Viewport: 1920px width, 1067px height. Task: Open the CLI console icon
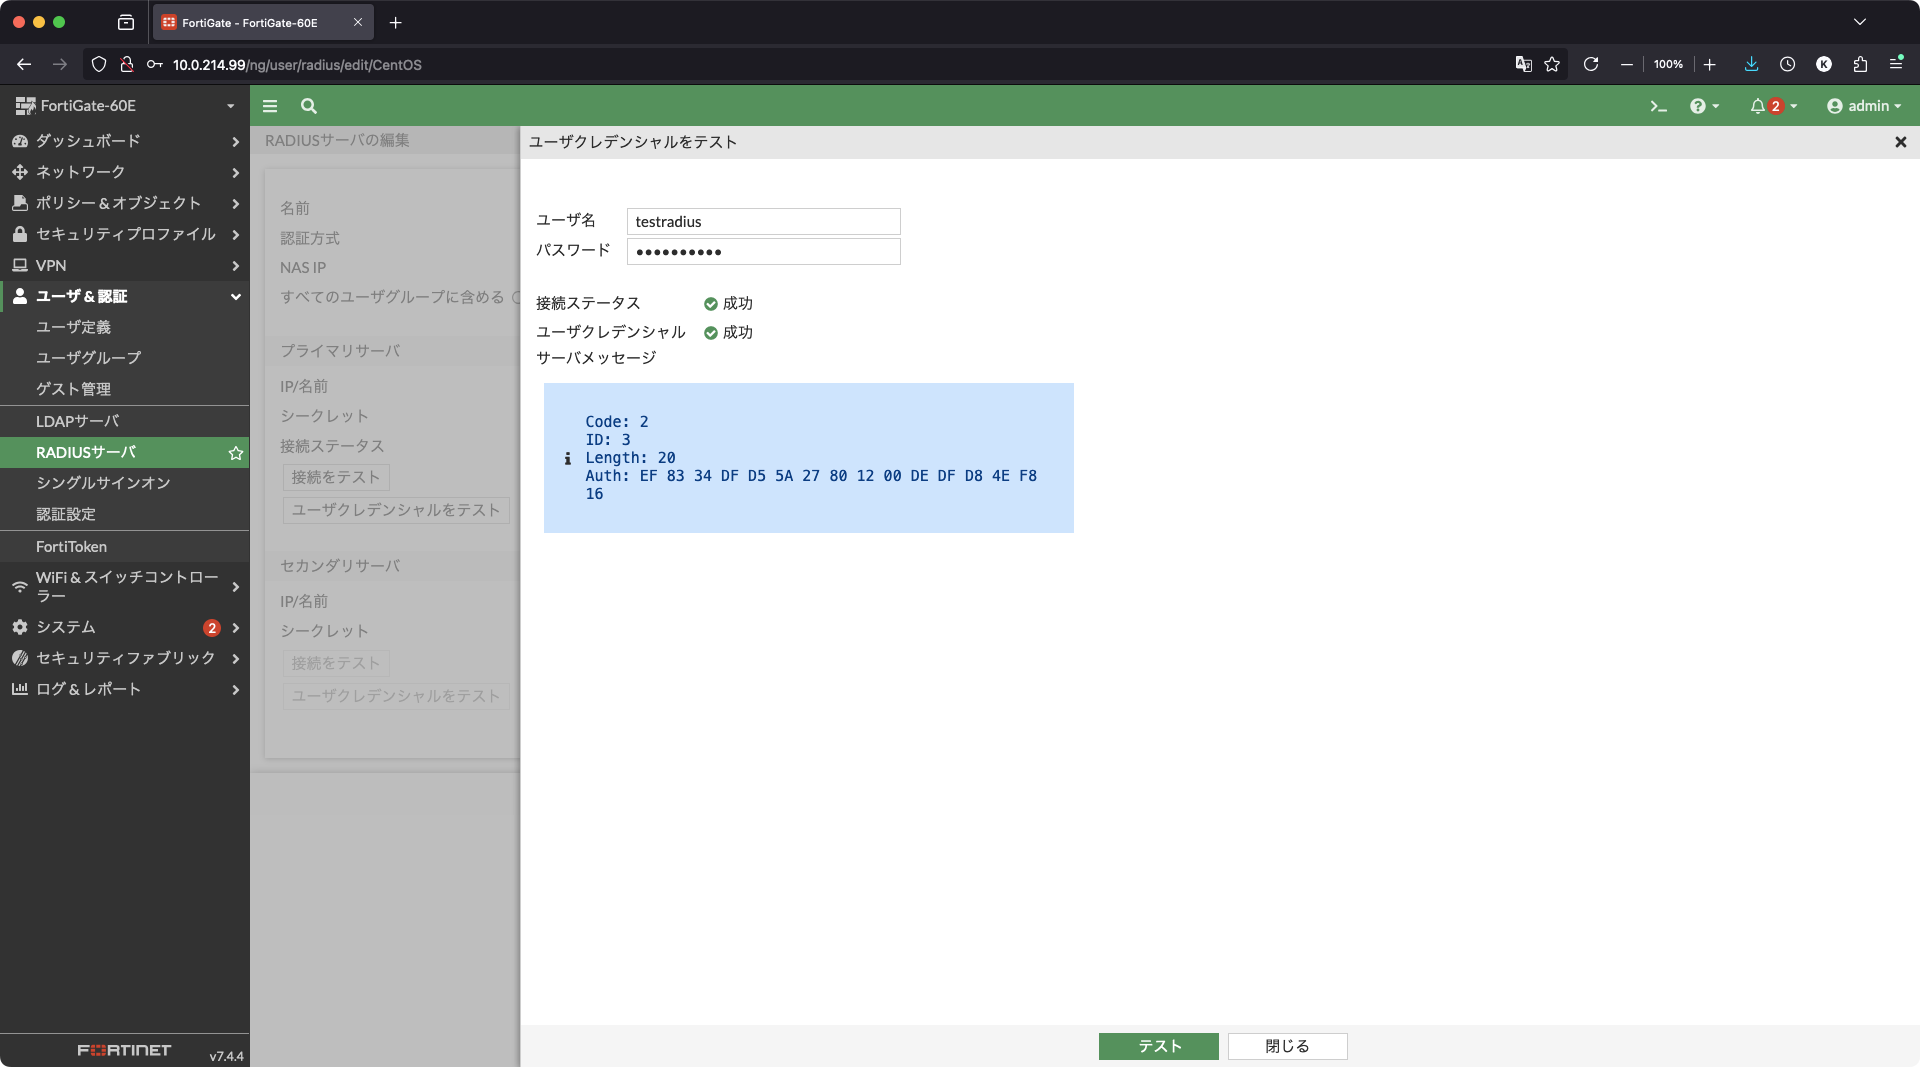1658,106
